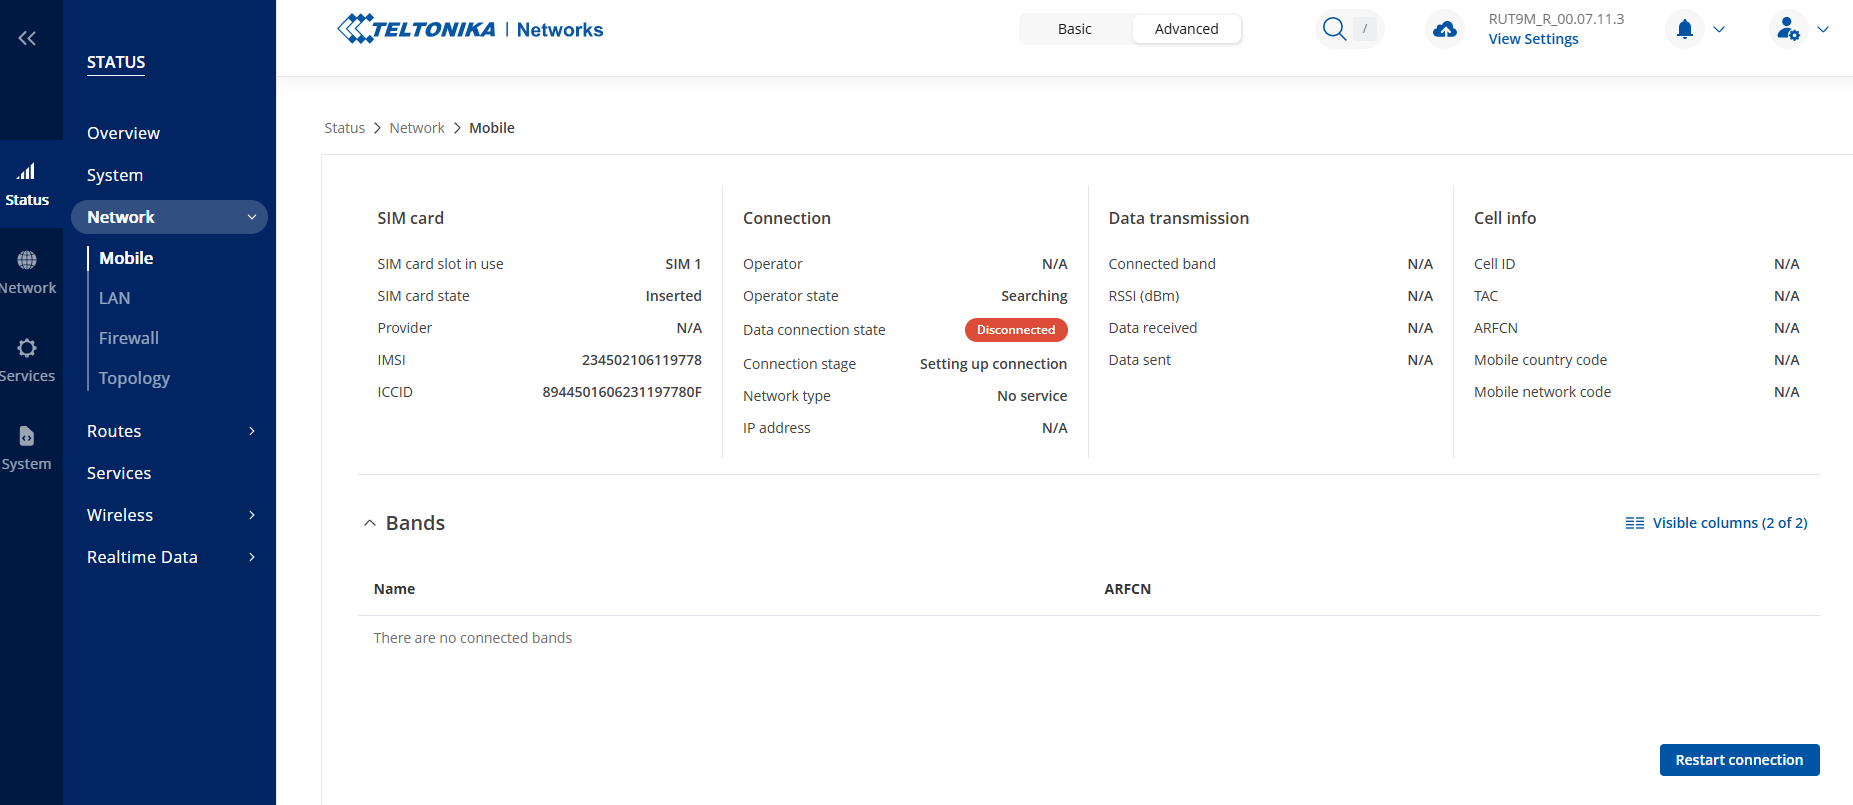
Task: Open the Services gear icon in rail
Action: 27,348
